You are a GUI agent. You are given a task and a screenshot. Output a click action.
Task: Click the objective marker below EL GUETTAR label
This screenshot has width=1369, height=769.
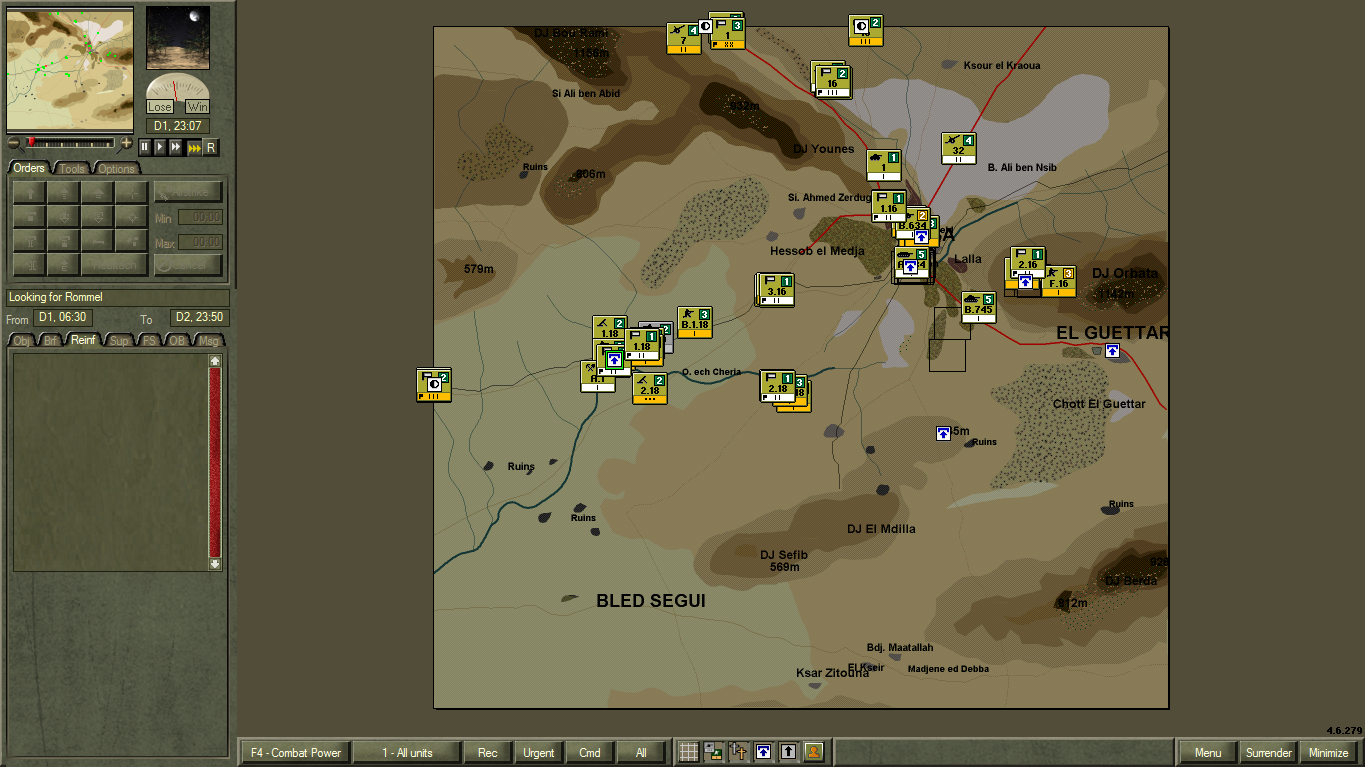(1112, 350)
